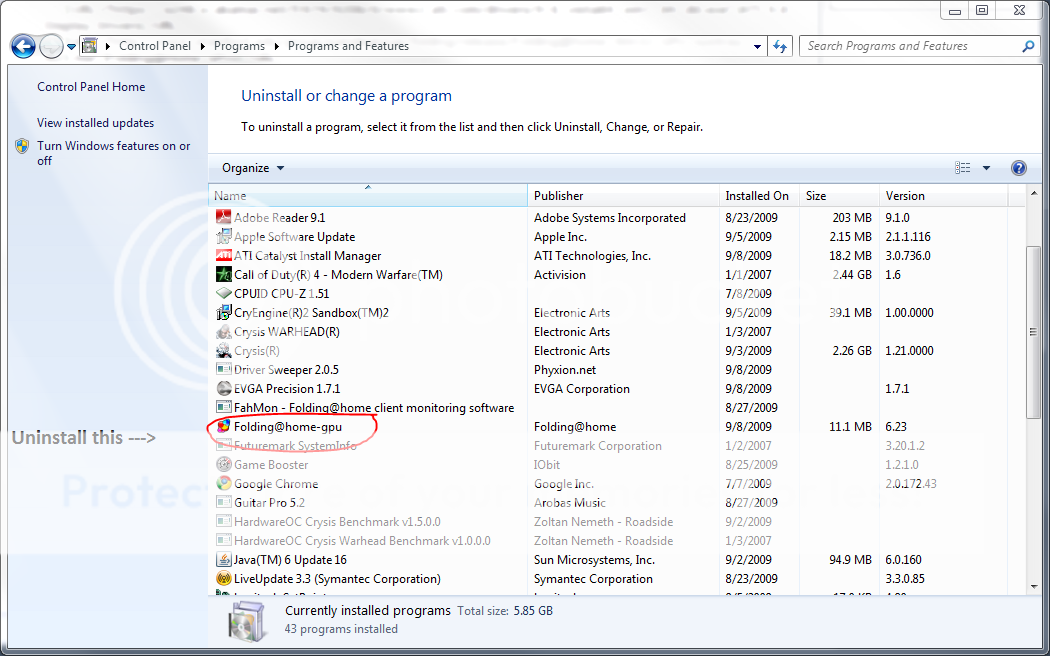Click the IObit publisher cell
1050x656 pixels.
(x=547, y=465)
